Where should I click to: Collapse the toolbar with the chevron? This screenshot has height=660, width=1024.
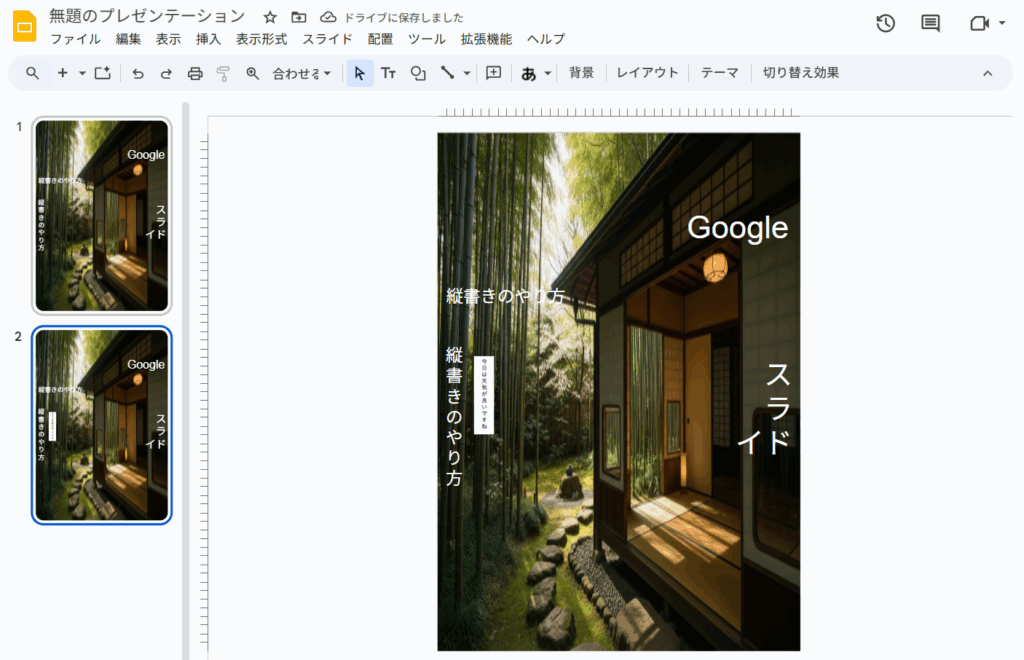(x=987, y=73)
